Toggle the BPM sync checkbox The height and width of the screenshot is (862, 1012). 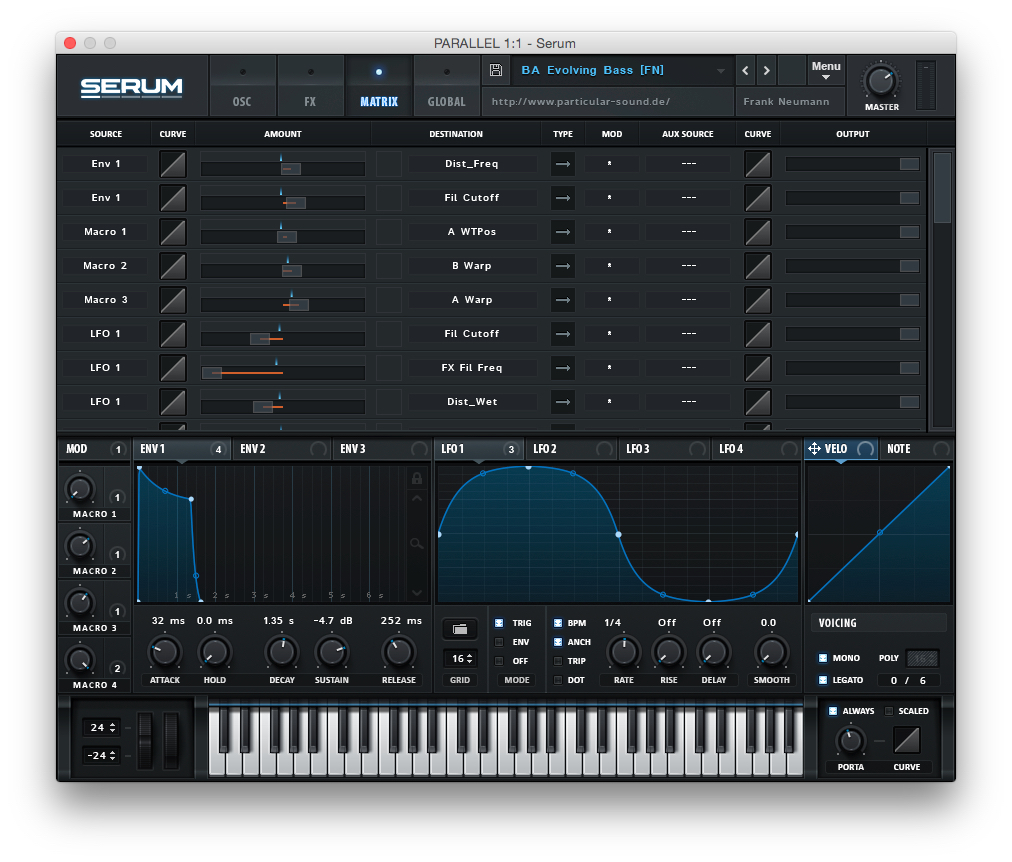(558, 623)
